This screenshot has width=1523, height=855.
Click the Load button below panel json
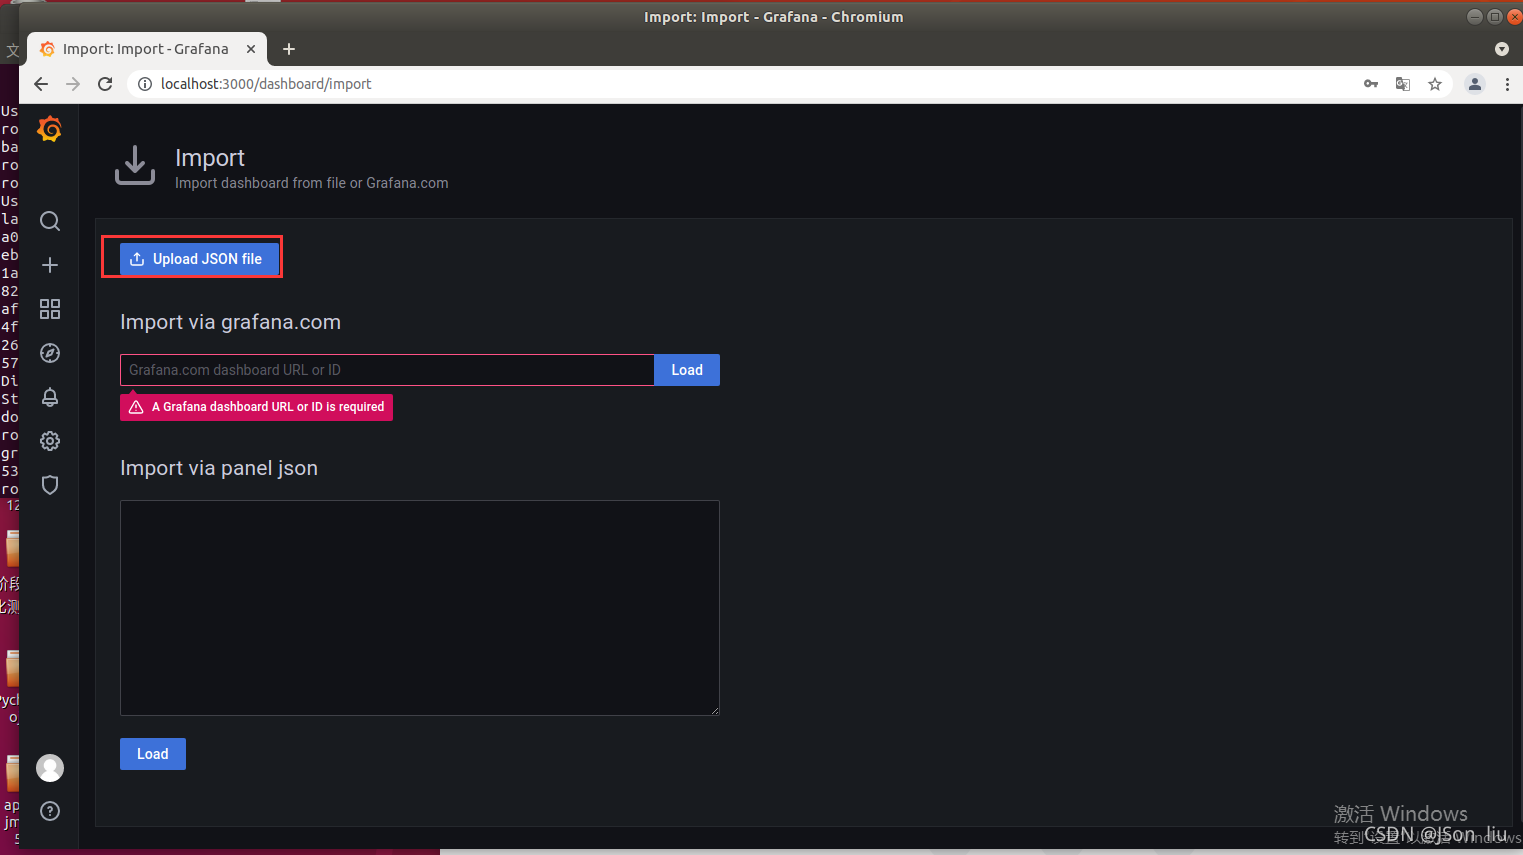pyautogui.click(x=153, y=754)
